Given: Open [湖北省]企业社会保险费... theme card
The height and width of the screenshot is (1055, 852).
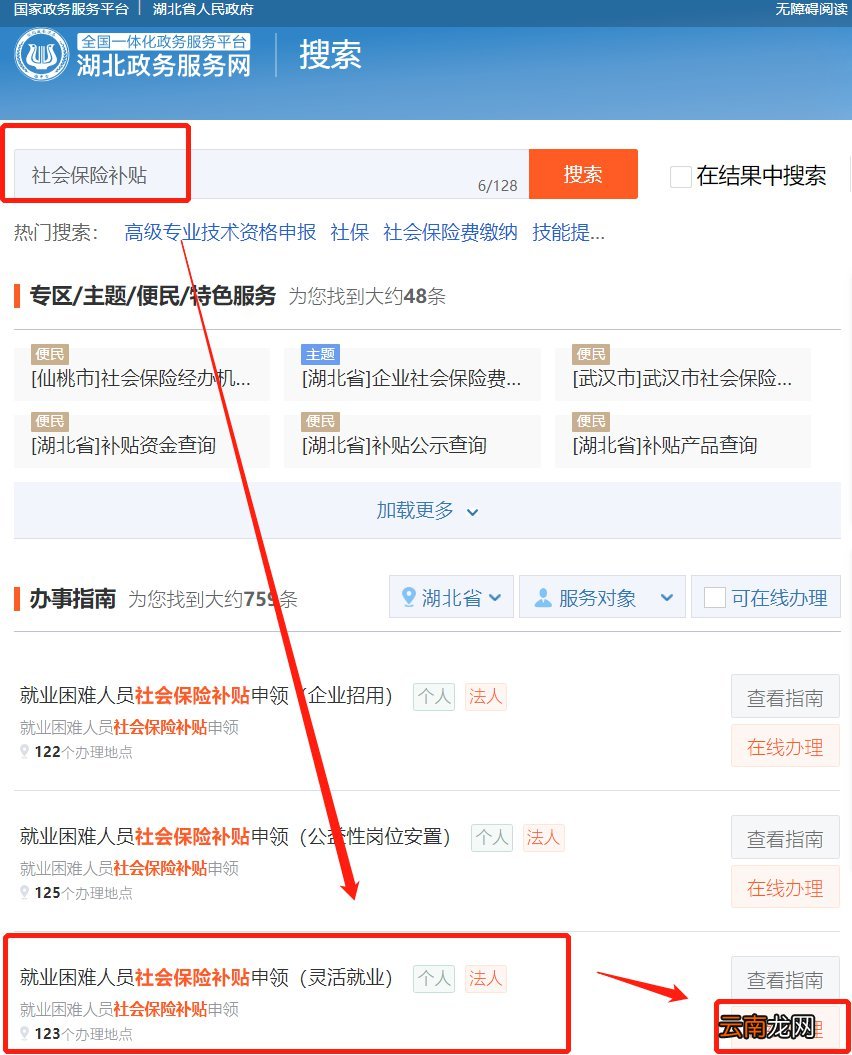Looking at the screenshot, I should tap(413, 373).
